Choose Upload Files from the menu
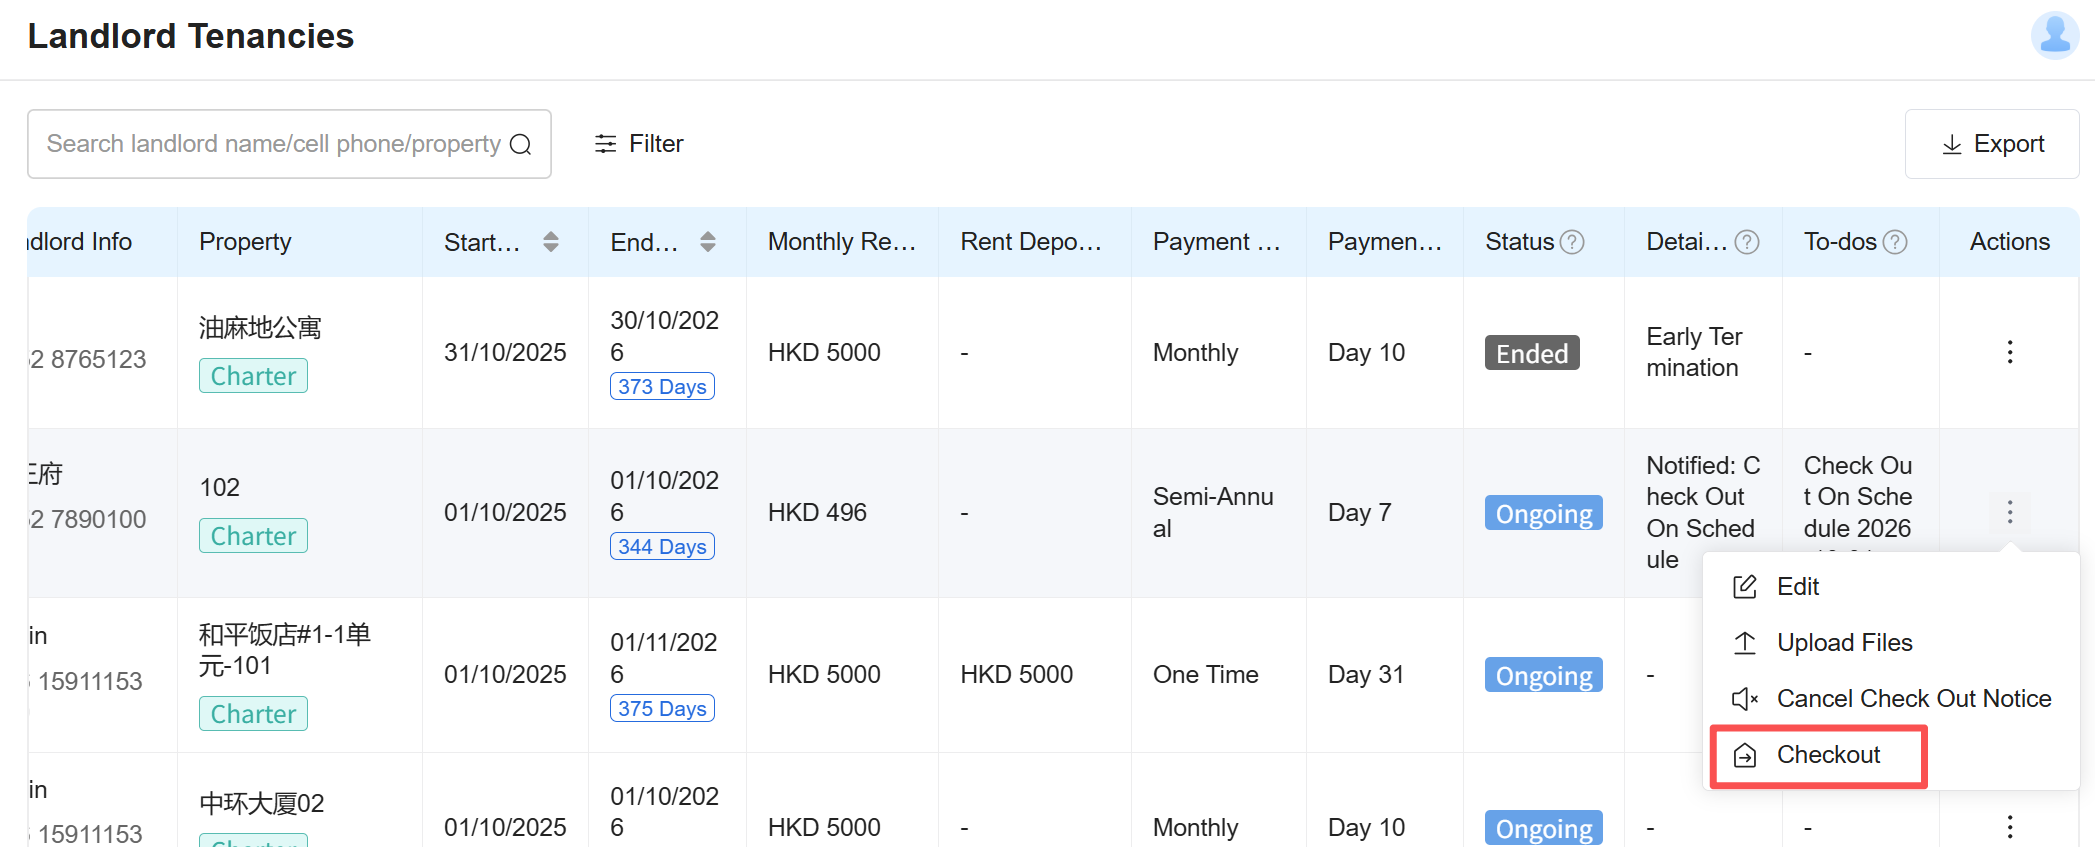The width and height of the screenshot is (2095, 847). 1843,643
